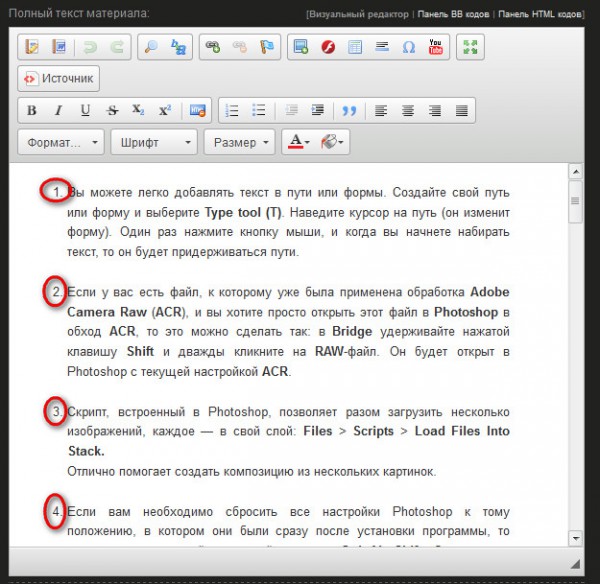Toggle strikethrough formatting
The height and width of the screenshot is (584, 600).
pyautogui.click(x=112, y=111)
